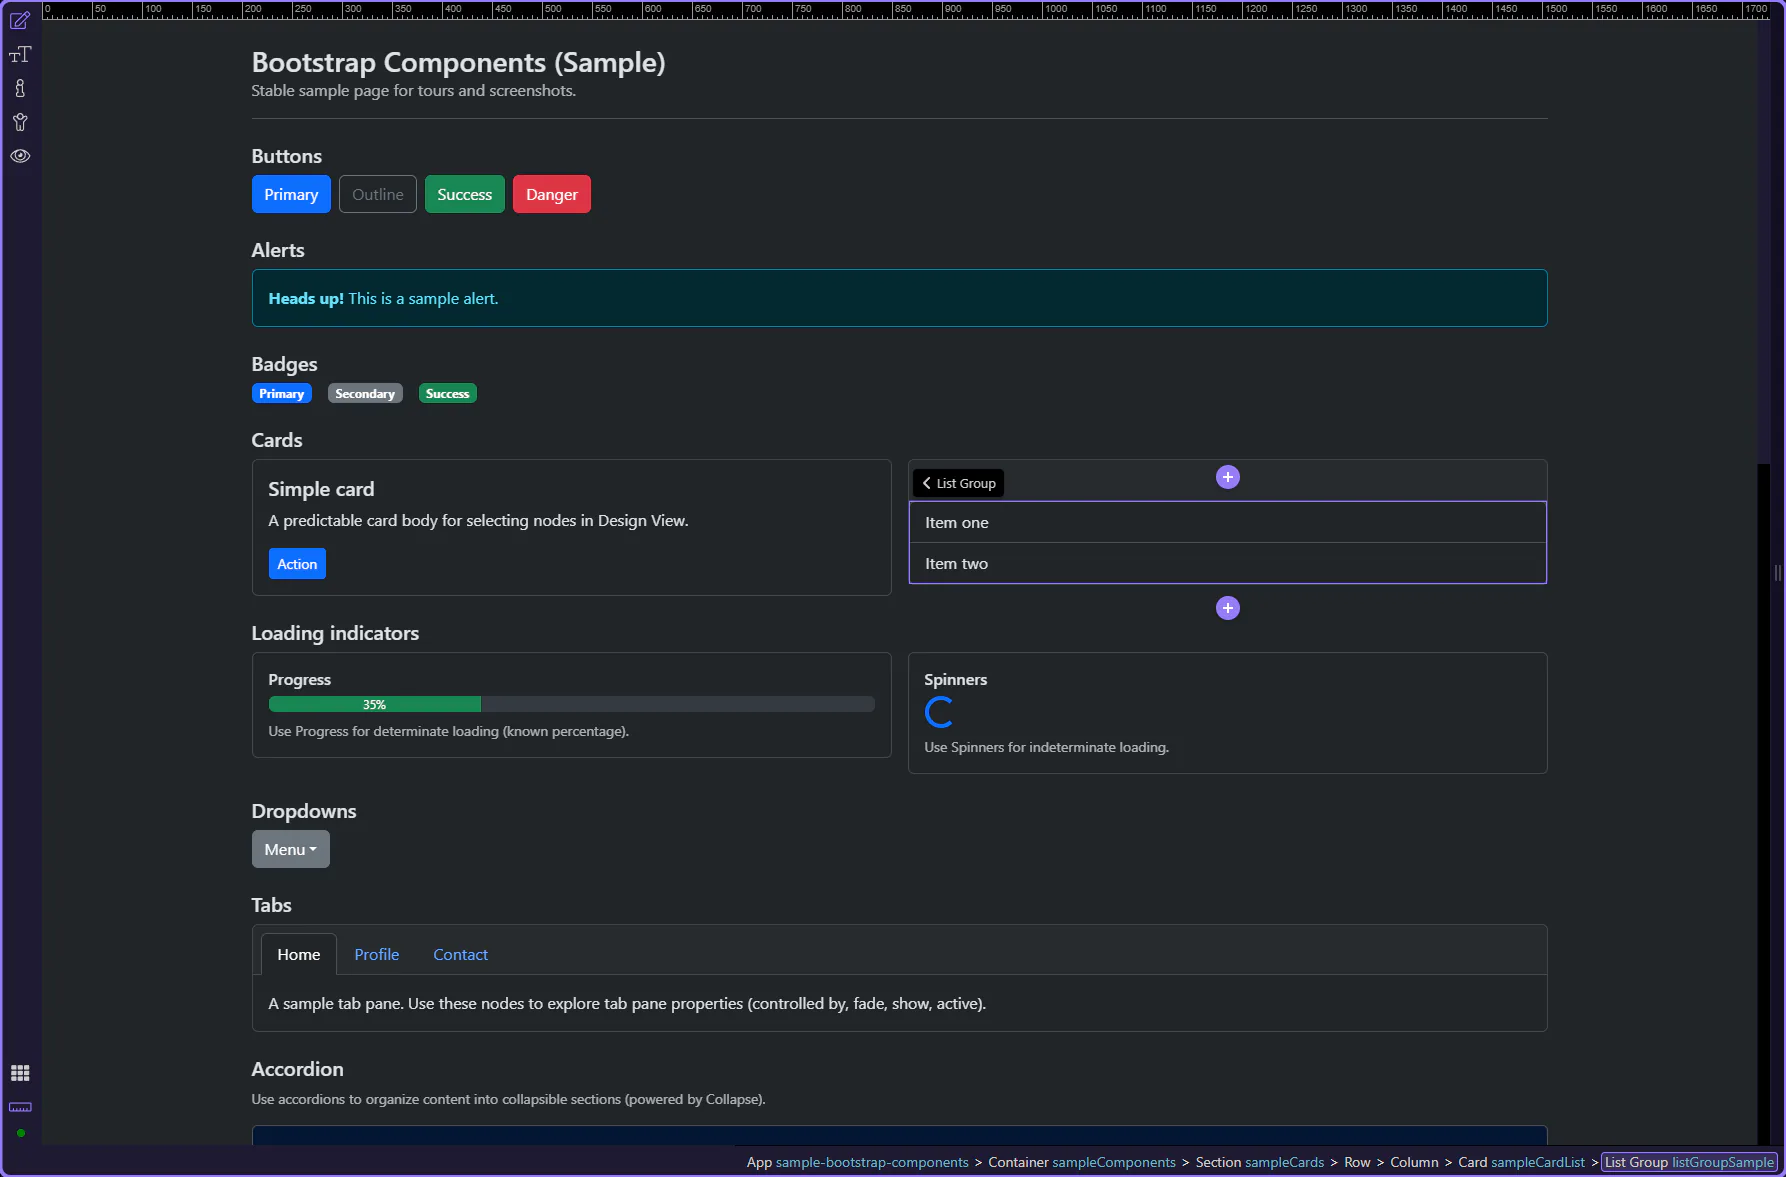The width and height of the screenshot is (1786, 1177).
Task: Click the blue Primary button
Action: point(291,194)
